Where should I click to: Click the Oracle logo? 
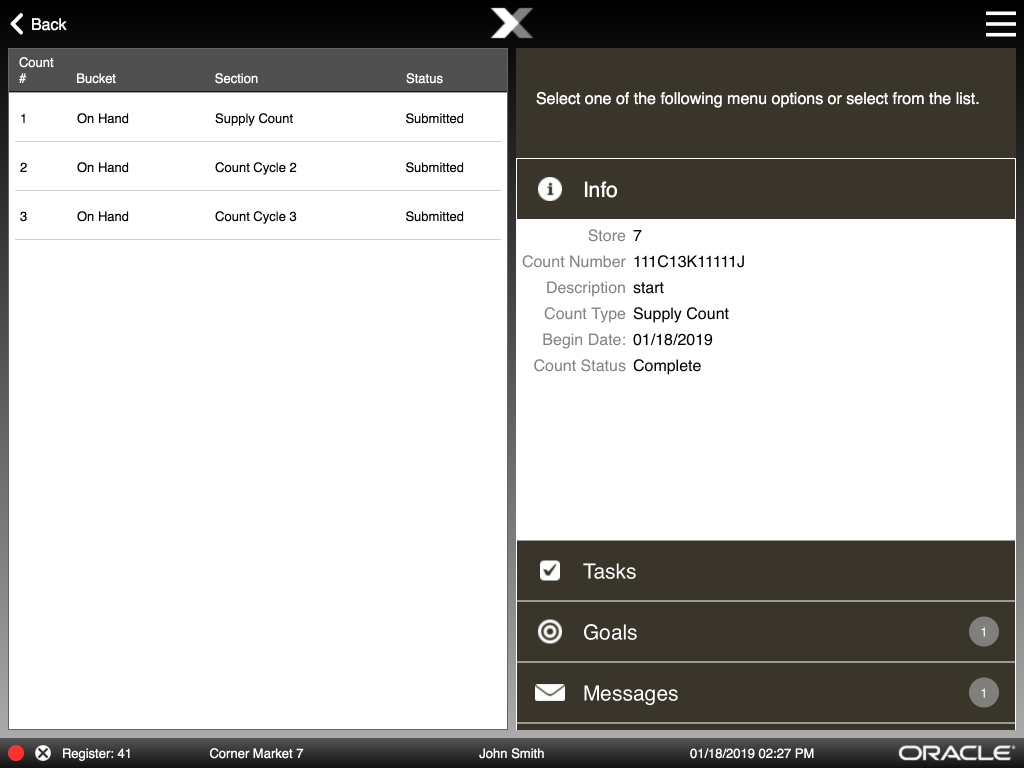(957, 753)
